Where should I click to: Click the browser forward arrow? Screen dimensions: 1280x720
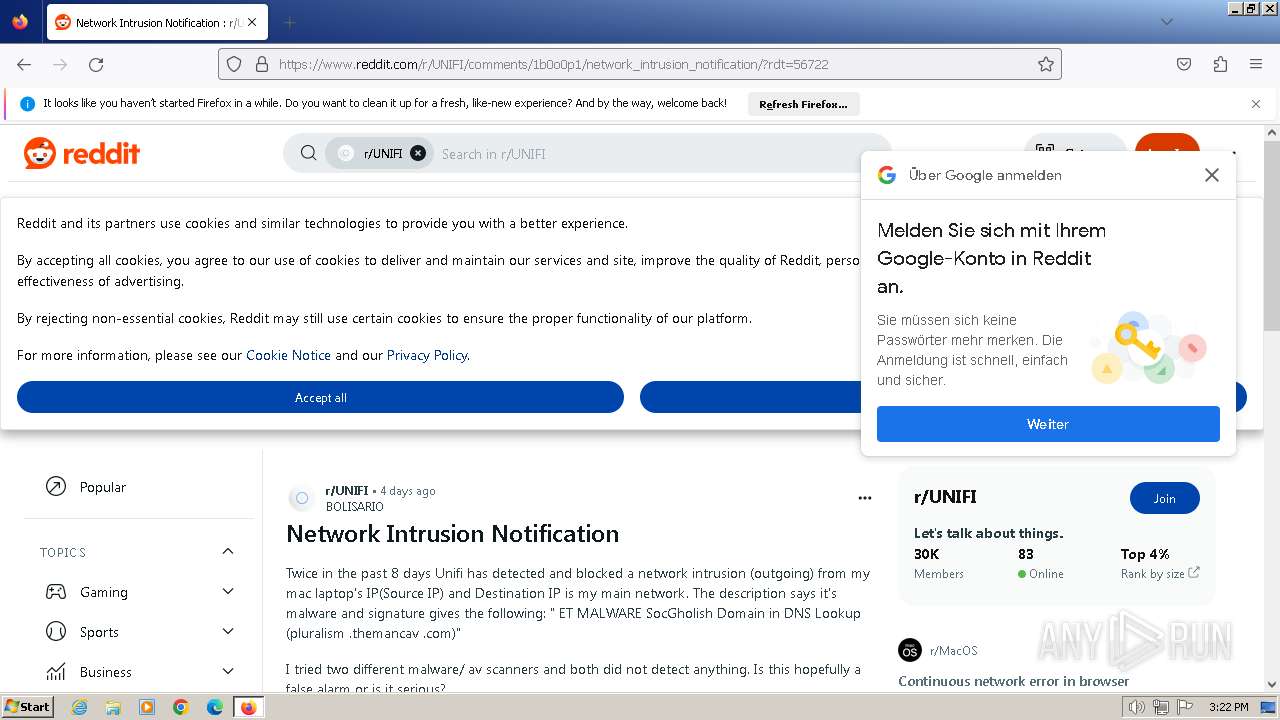(60, 64)
